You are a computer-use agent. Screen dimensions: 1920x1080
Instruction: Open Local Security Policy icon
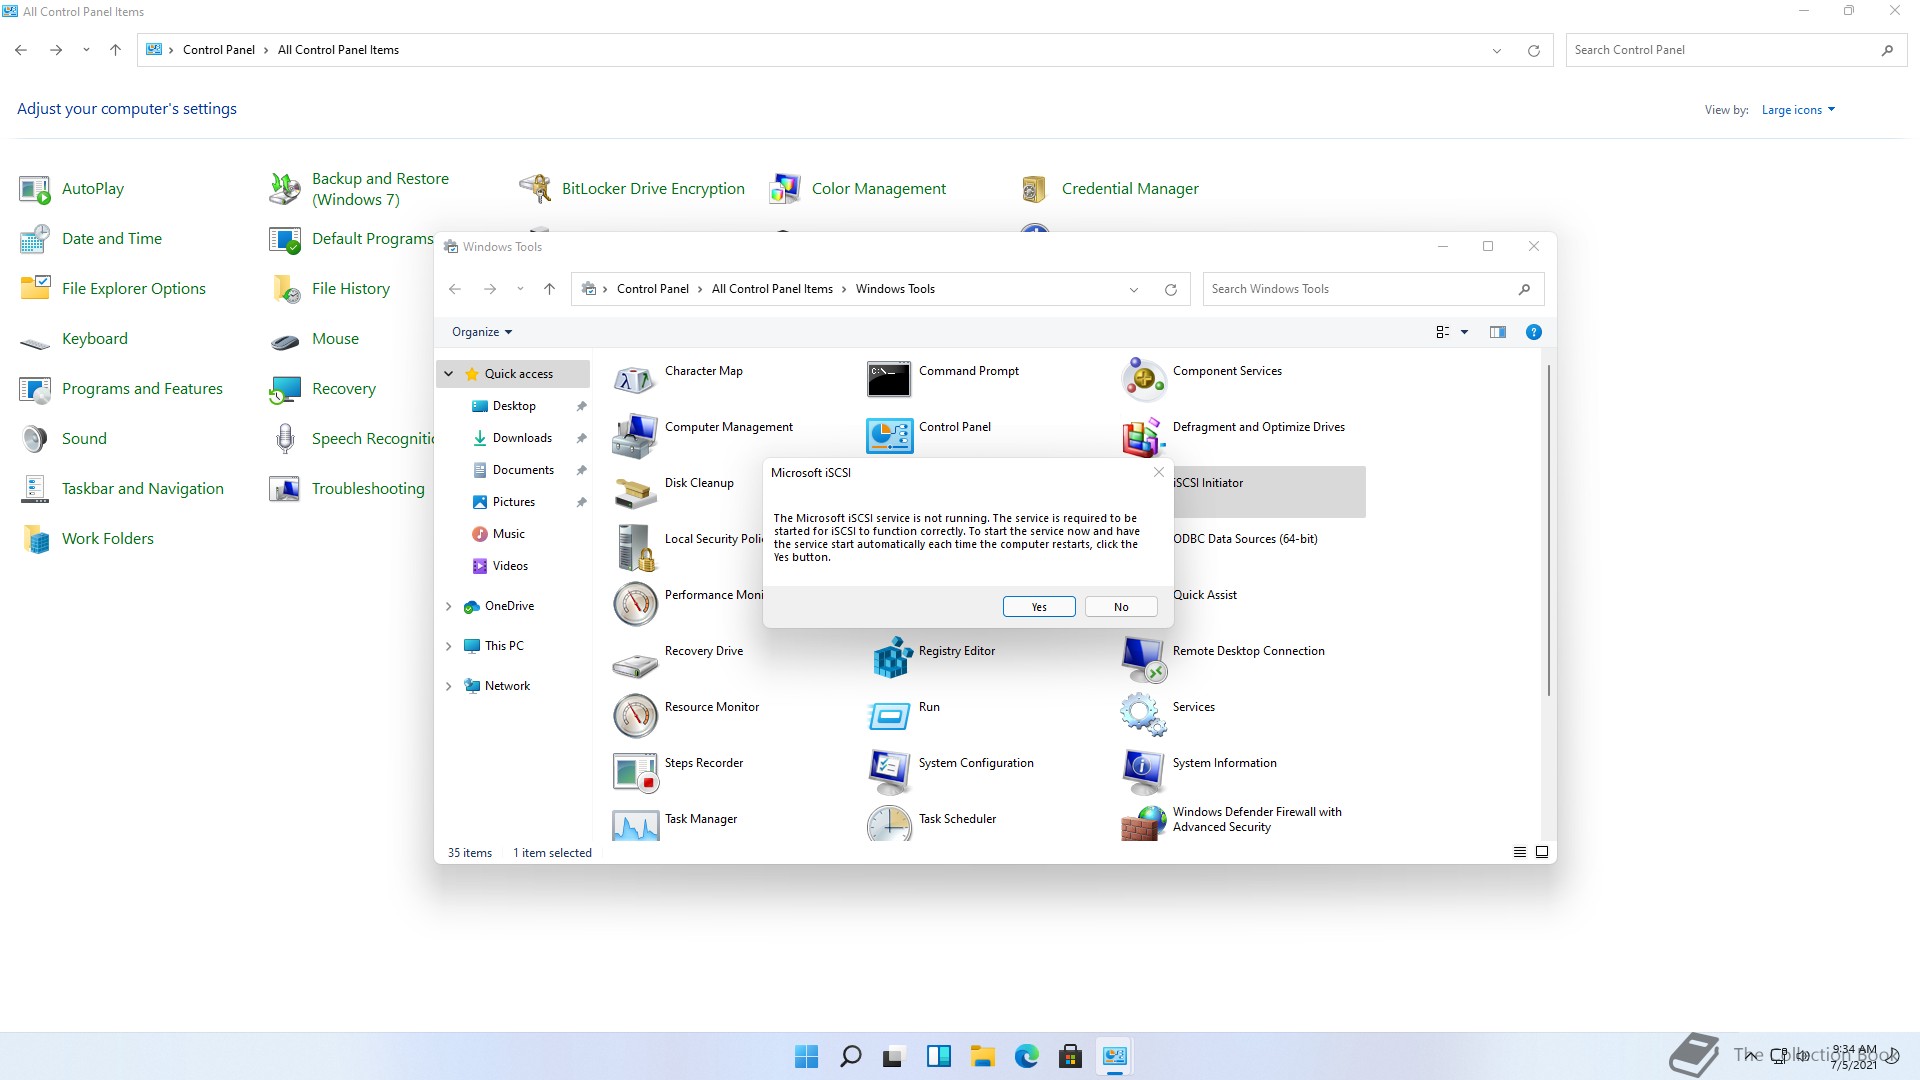point(635,548)
